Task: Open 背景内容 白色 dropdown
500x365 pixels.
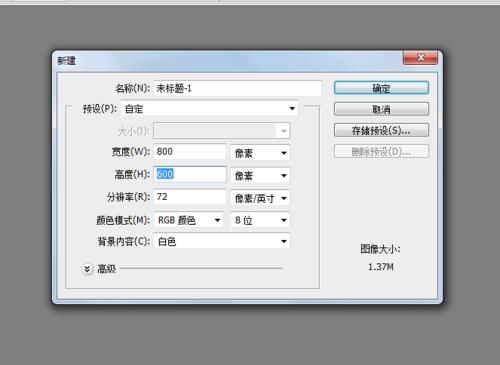Action: (222, 241)
